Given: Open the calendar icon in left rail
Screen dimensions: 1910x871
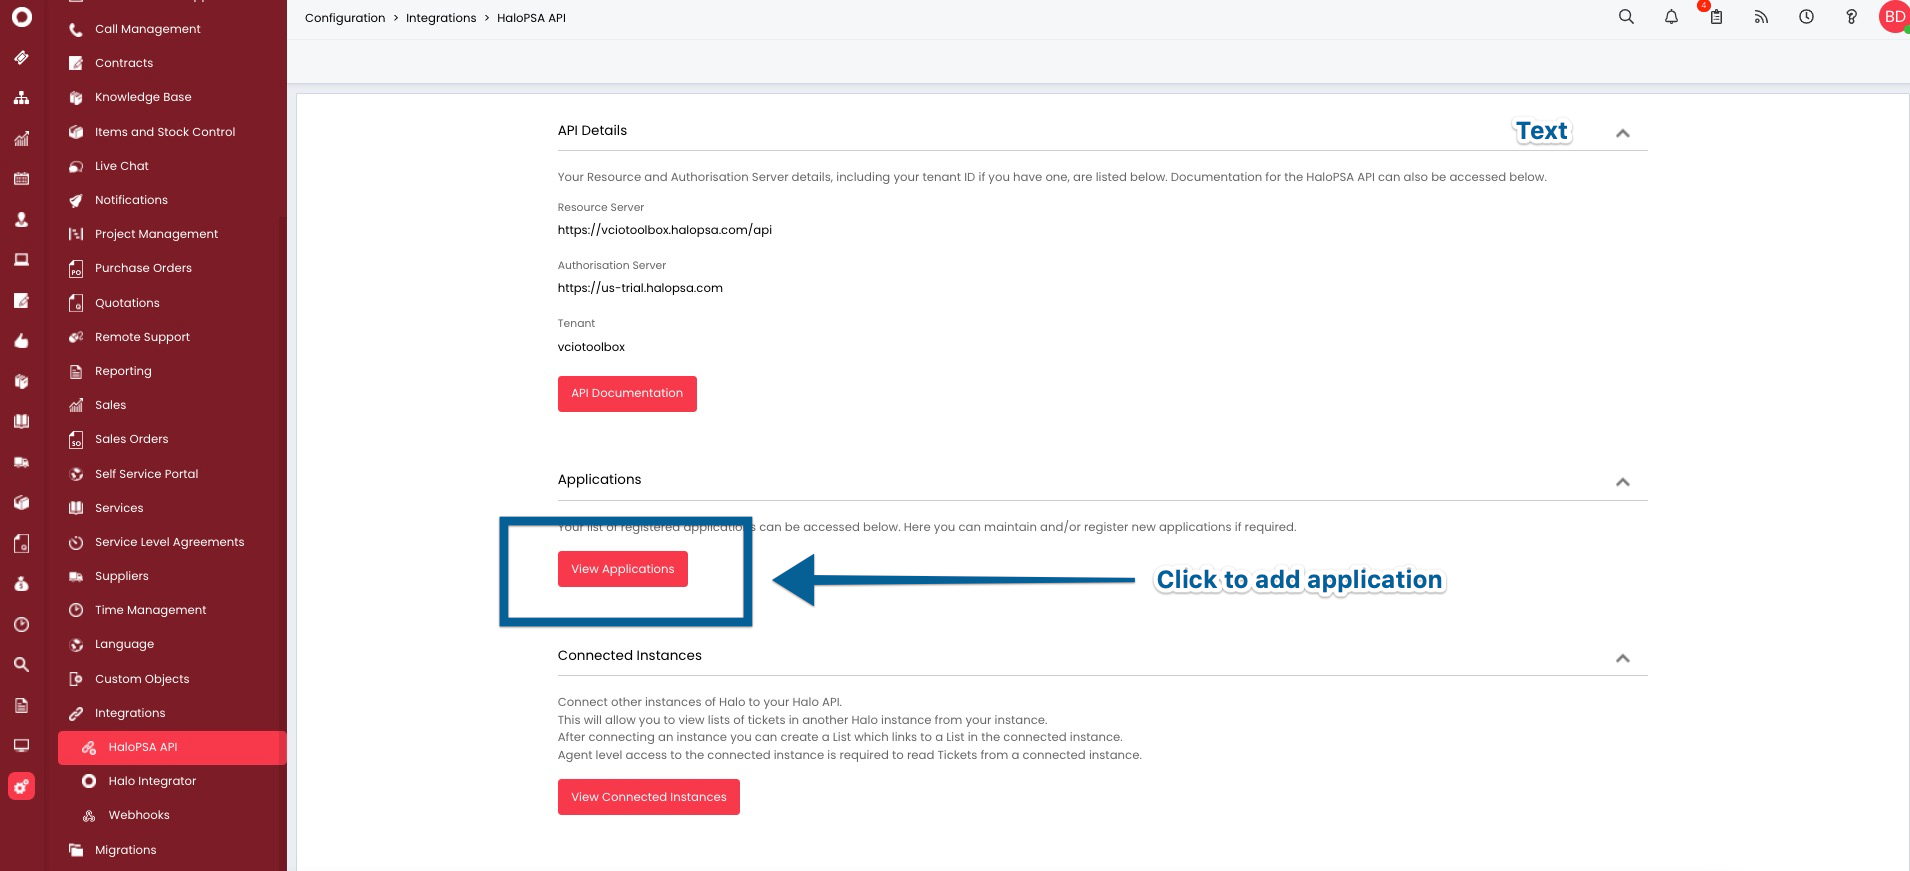Looking at the screenshot, I should pyautogui.click(x=21, y=179).
